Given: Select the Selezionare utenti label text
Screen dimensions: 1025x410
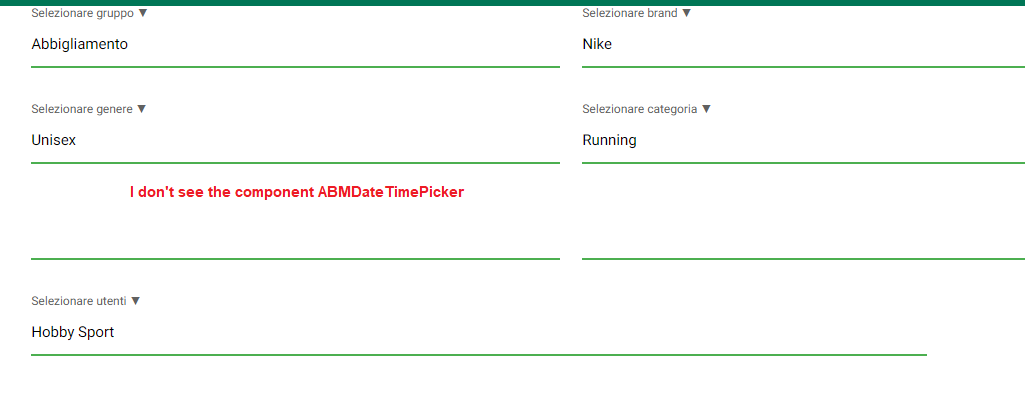Looking at the screenshot, I should pos(79,301).
